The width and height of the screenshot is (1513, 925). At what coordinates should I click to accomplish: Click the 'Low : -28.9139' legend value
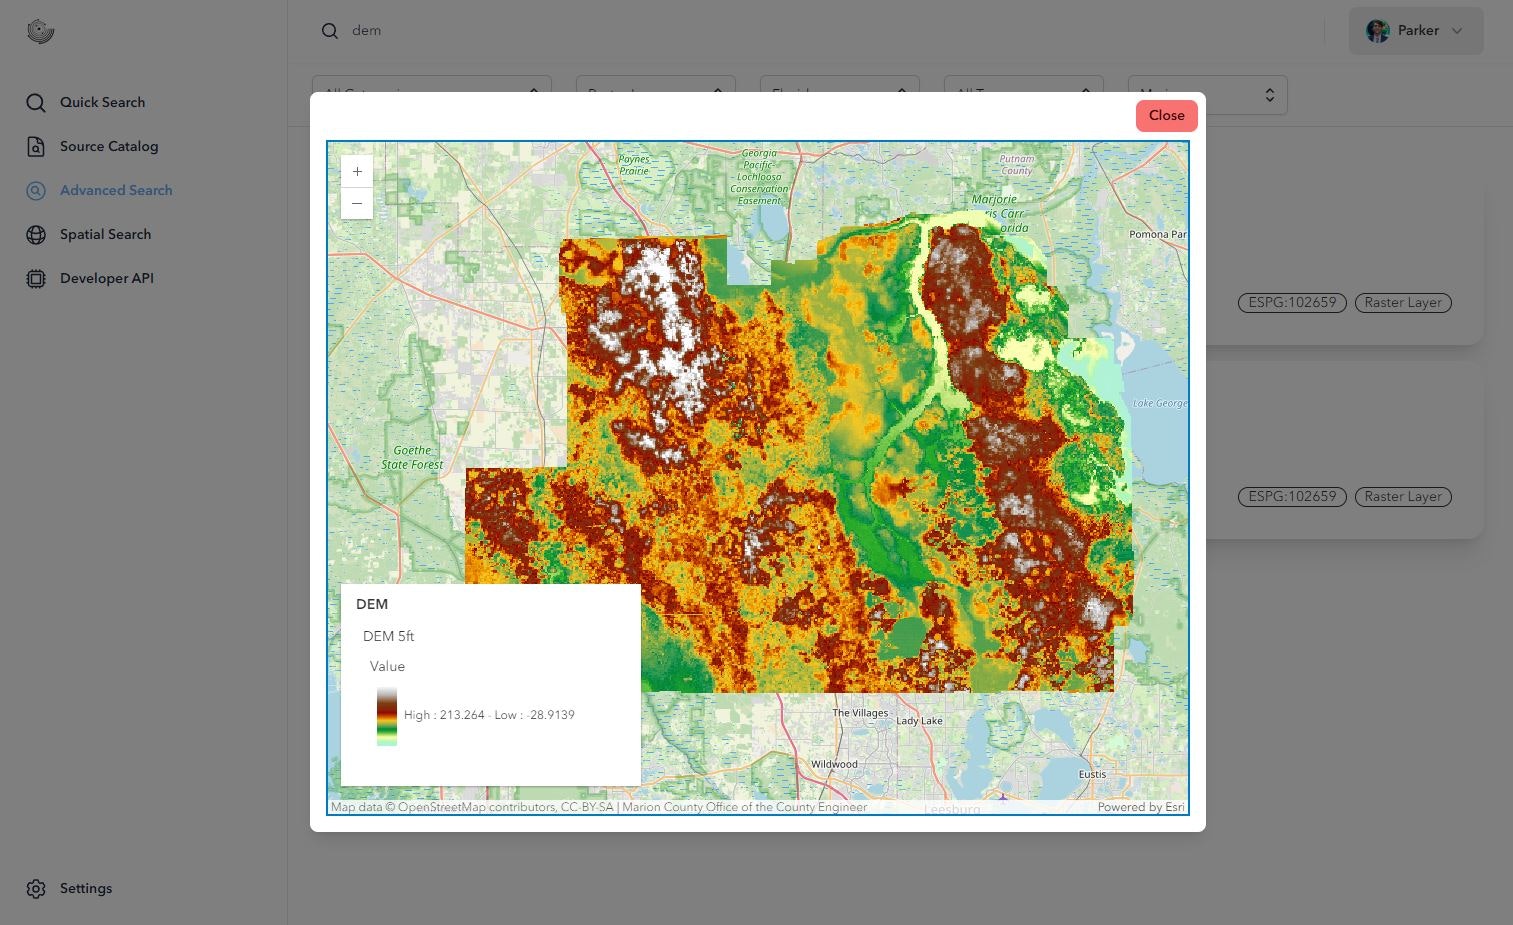534,715
